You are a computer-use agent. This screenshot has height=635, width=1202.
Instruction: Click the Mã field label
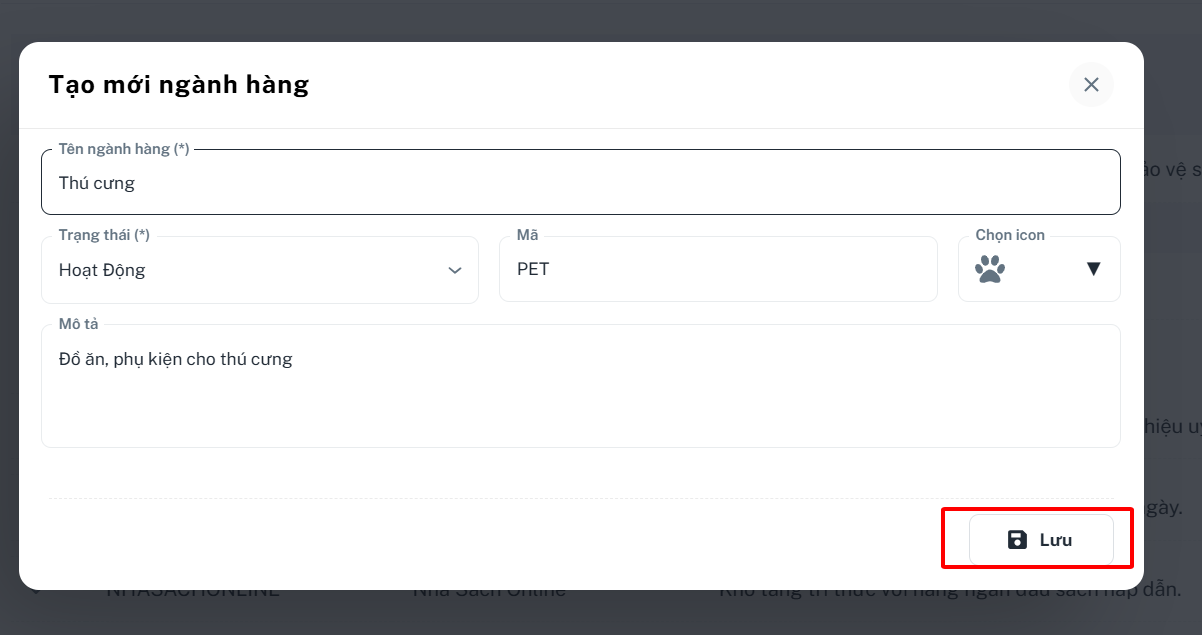(x=527, y=235)
